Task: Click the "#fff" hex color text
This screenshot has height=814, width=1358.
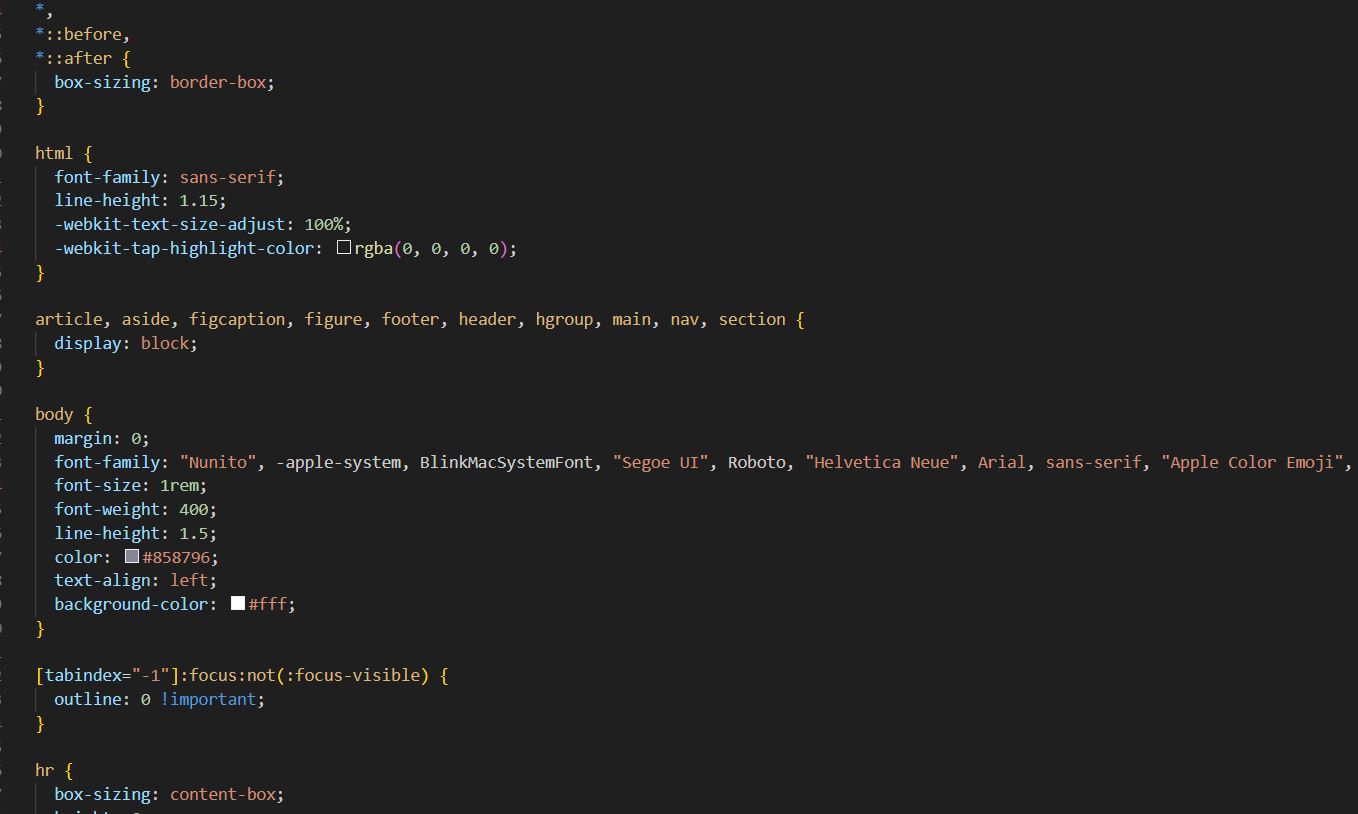Action: 267,604
